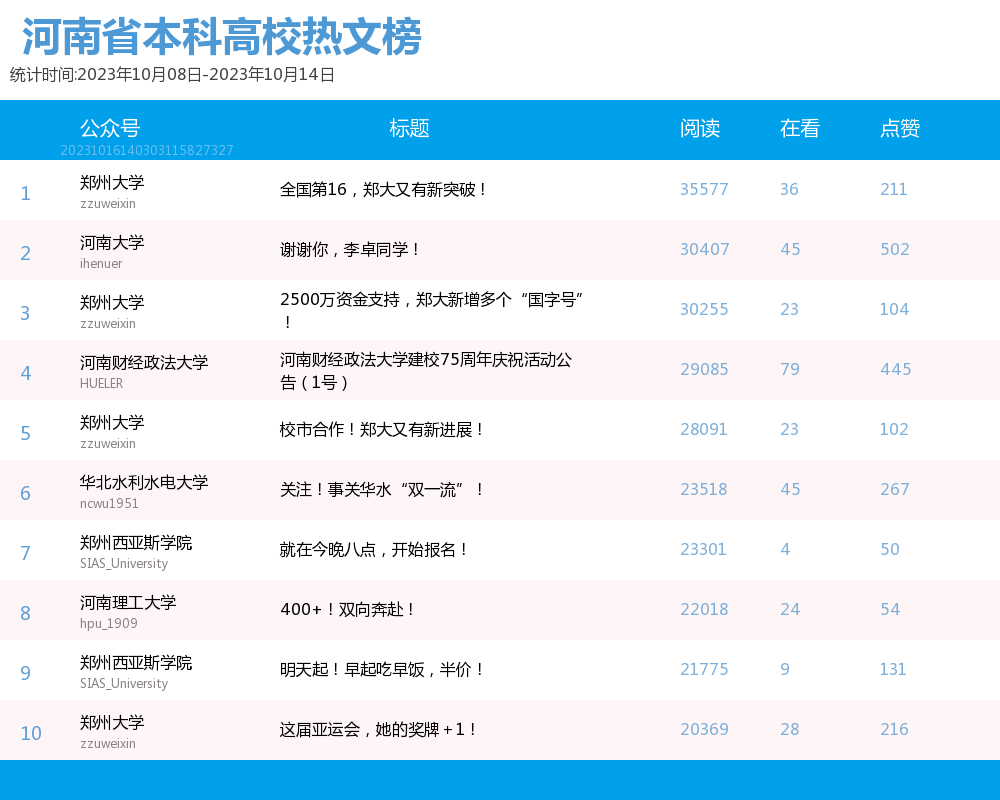
Task: Click the 统计时间 date range line
Action: coord(172,75)
